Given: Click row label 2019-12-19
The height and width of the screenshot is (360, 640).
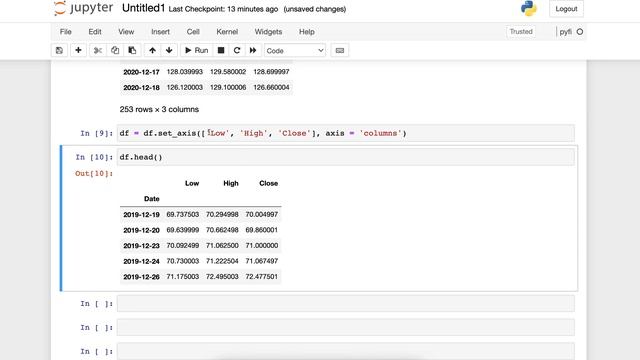Looking at the screenshot, I should coord(141,215).
